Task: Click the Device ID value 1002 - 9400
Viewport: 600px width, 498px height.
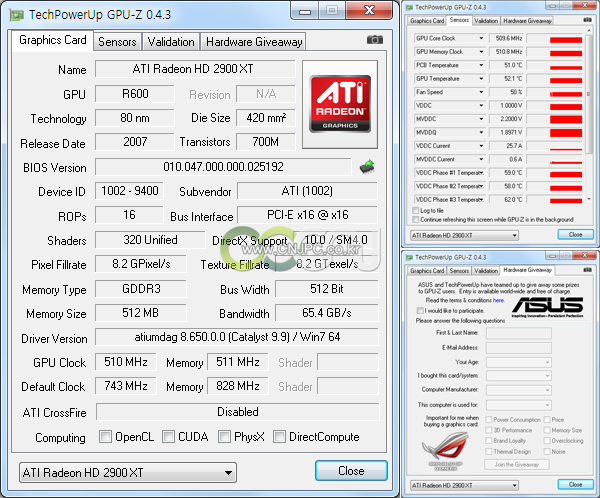Action: coord(129,191)
